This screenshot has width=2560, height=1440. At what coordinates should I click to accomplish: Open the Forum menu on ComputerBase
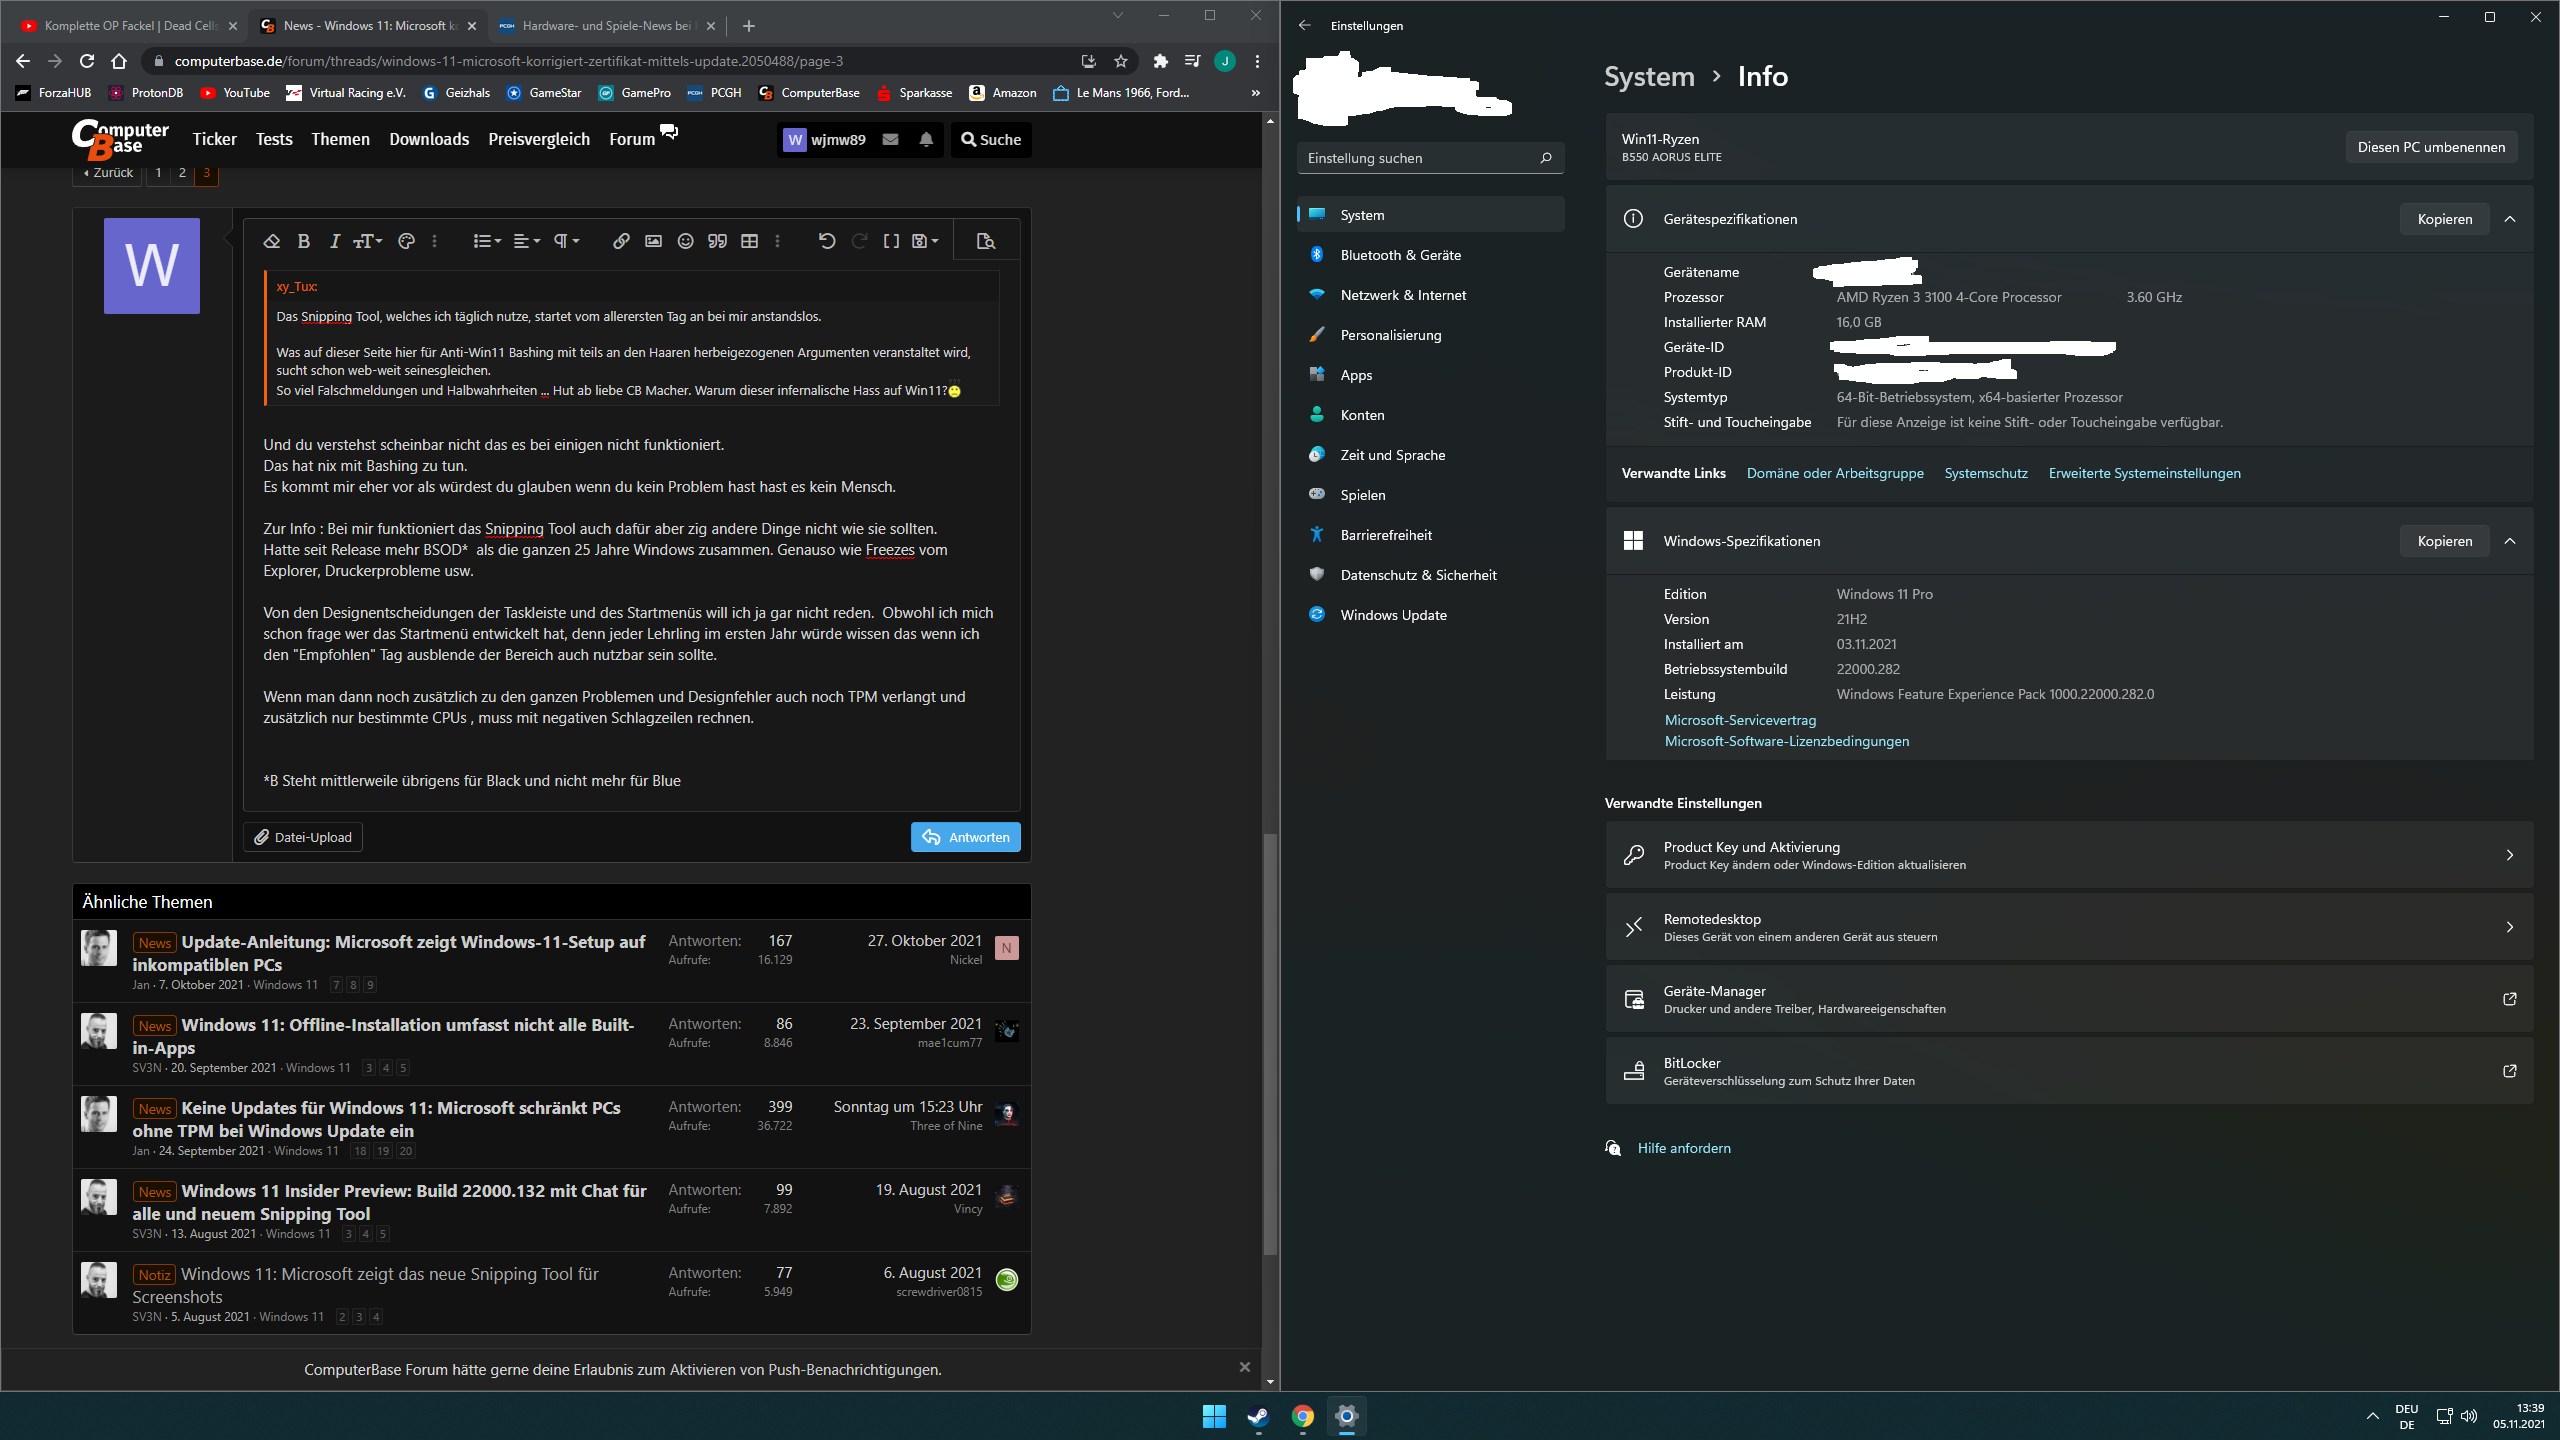tap(632, 139)
